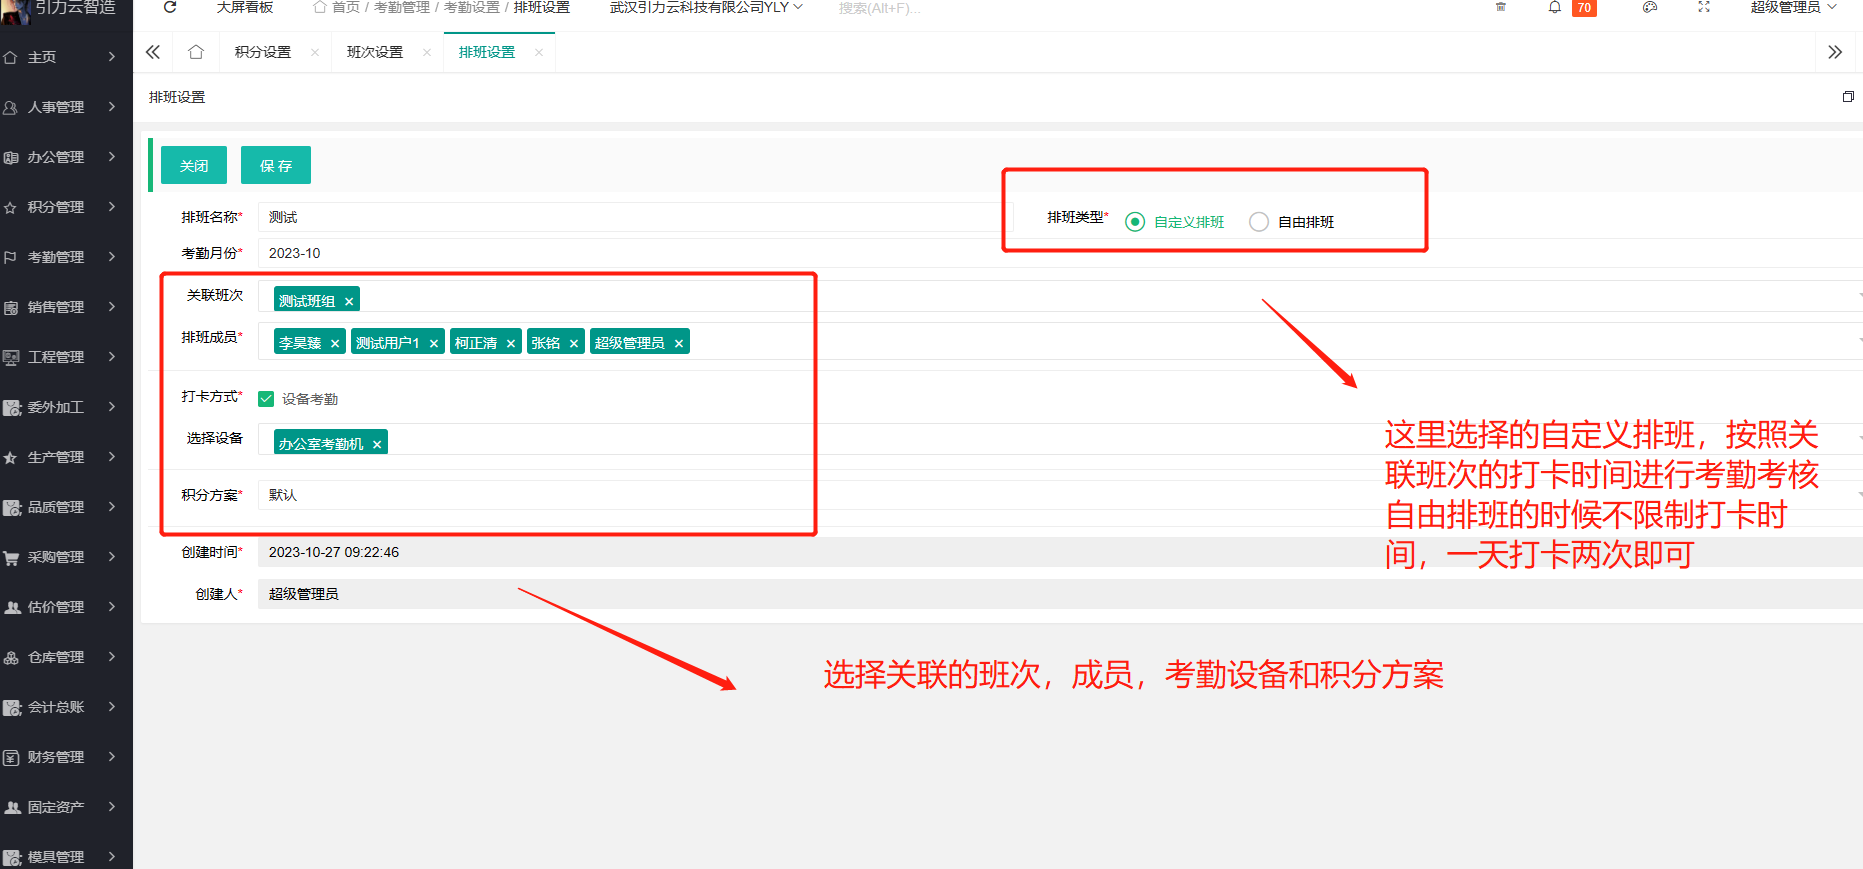Remove 李昊臻 from 排班成员
Image resolution: width=1863 pixels, height=869 pixels.
335,343
